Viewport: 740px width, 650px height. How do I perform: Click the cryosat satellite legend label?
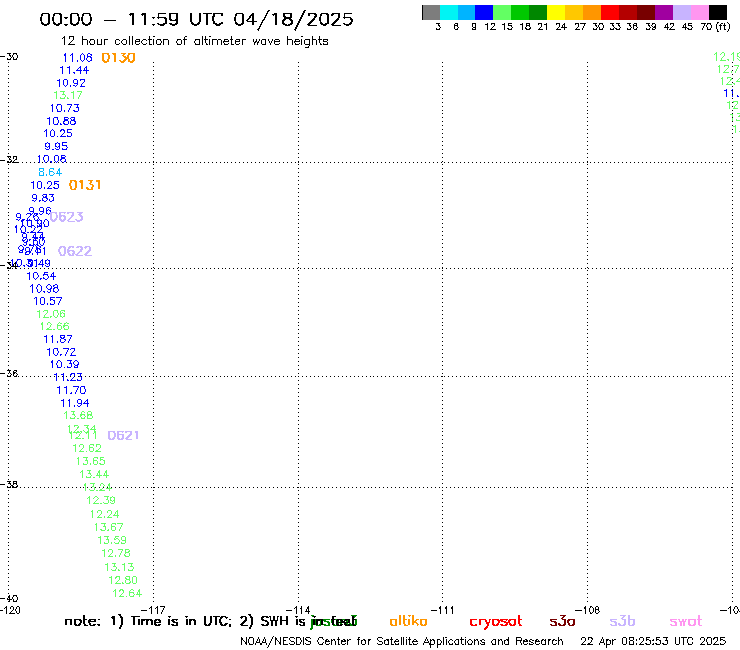click(x=496, y=622)
